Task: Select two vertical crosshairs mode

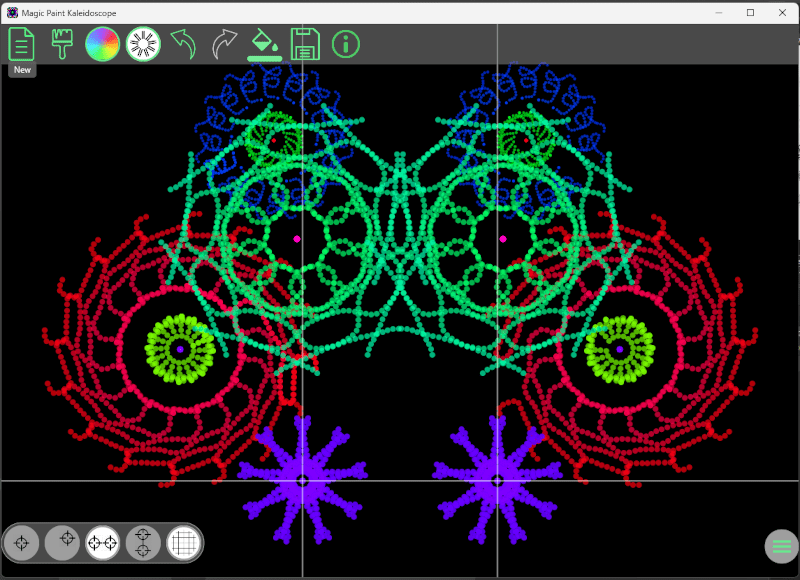Action: pyautogui.click(x=143, y=543)
